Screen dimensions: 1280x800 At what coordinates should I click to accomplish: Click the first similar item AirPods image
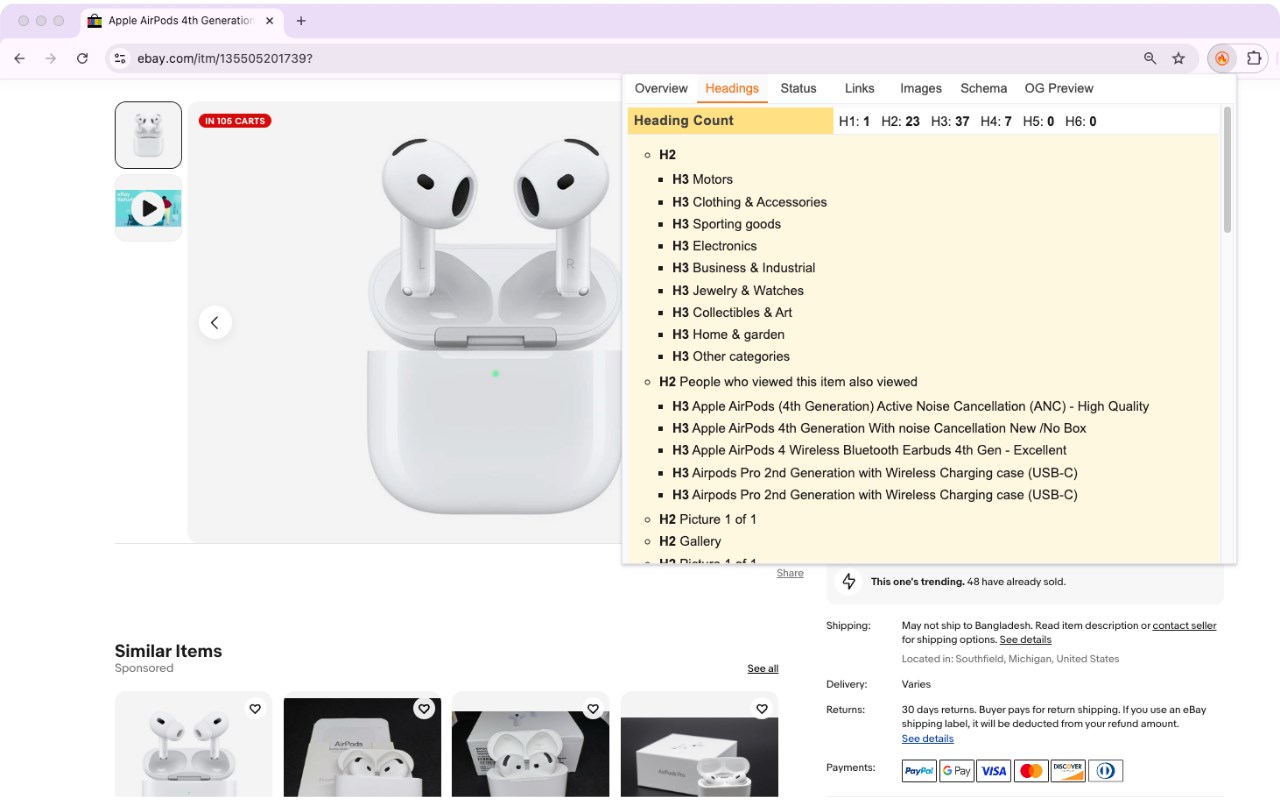[193, 745]
